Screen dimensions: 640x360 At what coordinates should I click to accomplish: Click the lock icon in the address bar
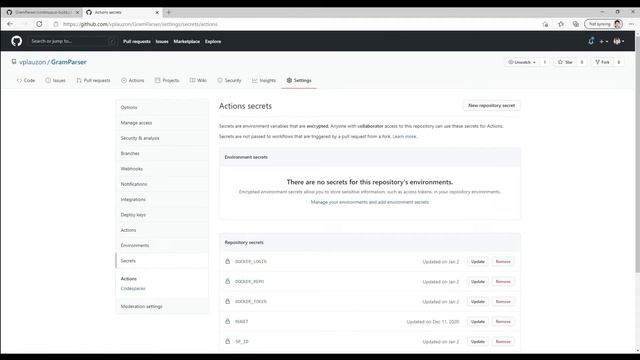point(56,24)
